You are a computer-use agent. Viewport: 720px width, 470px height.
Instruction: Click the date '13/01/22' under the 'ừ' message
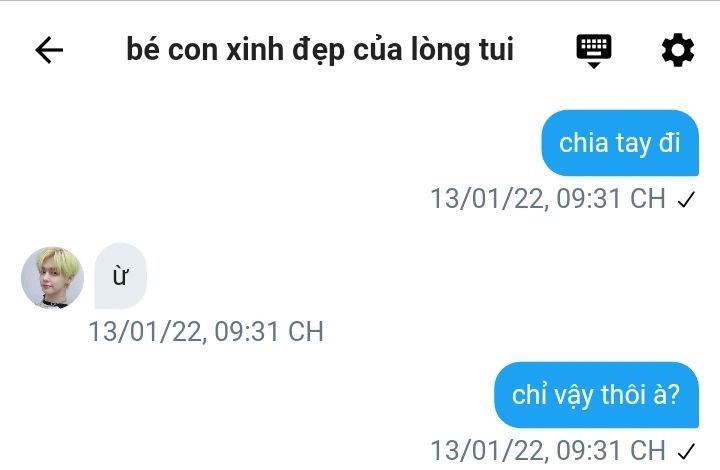(147, 331)
